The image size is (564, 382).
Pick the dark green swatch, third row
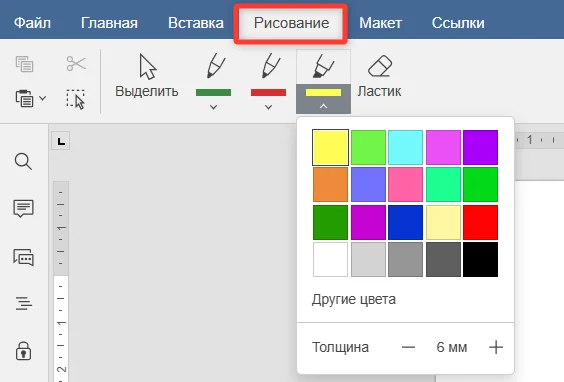click(330, 222)
